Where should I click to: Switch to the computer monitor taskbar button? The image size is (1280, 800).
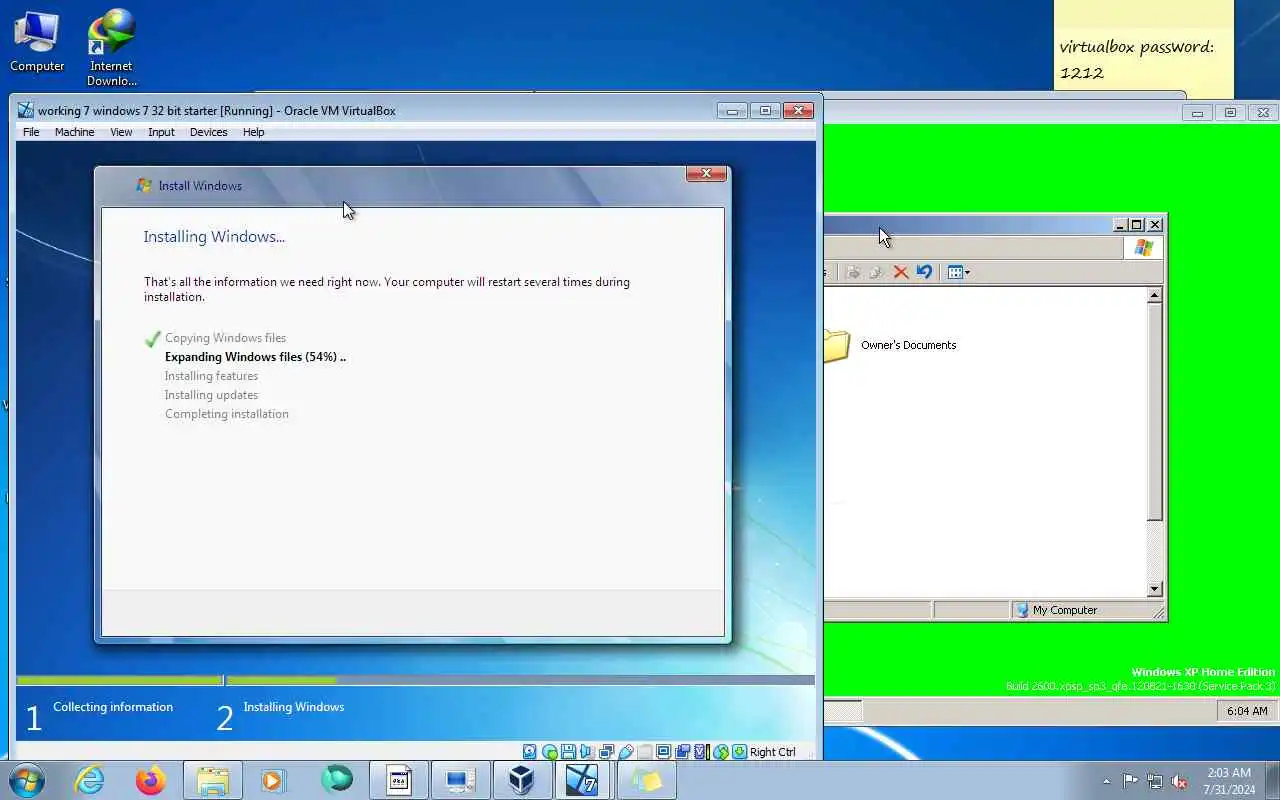460,779
